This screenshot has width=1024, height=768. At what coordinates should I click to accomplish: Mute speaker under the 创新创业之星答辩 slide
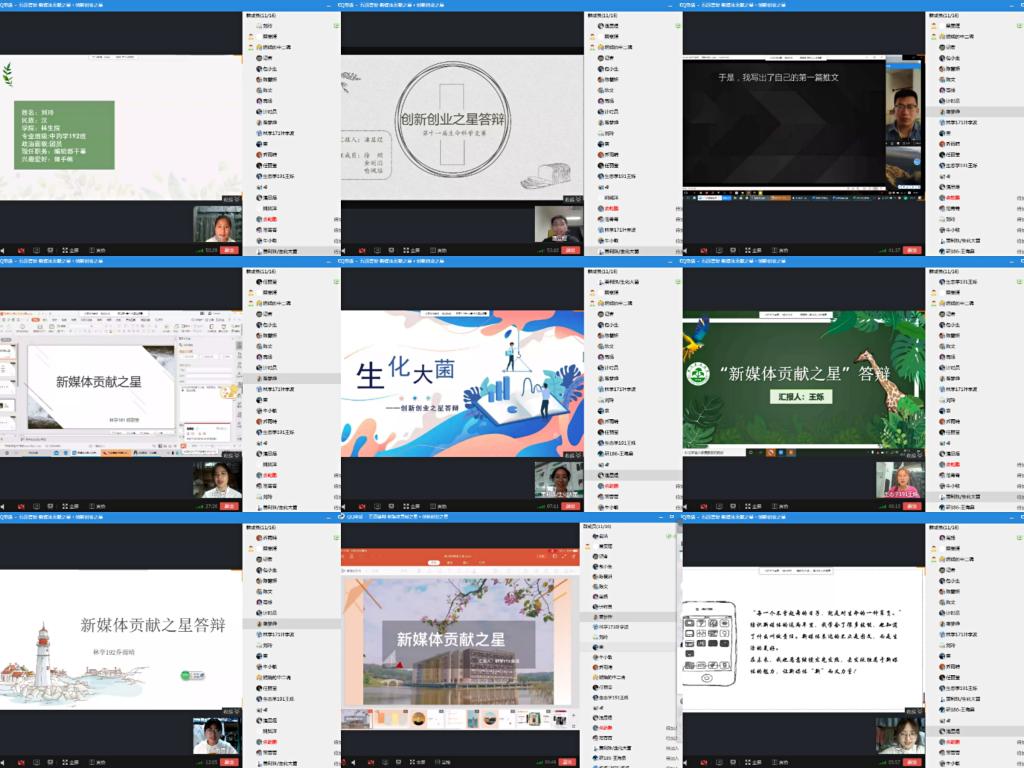point(345,250)
